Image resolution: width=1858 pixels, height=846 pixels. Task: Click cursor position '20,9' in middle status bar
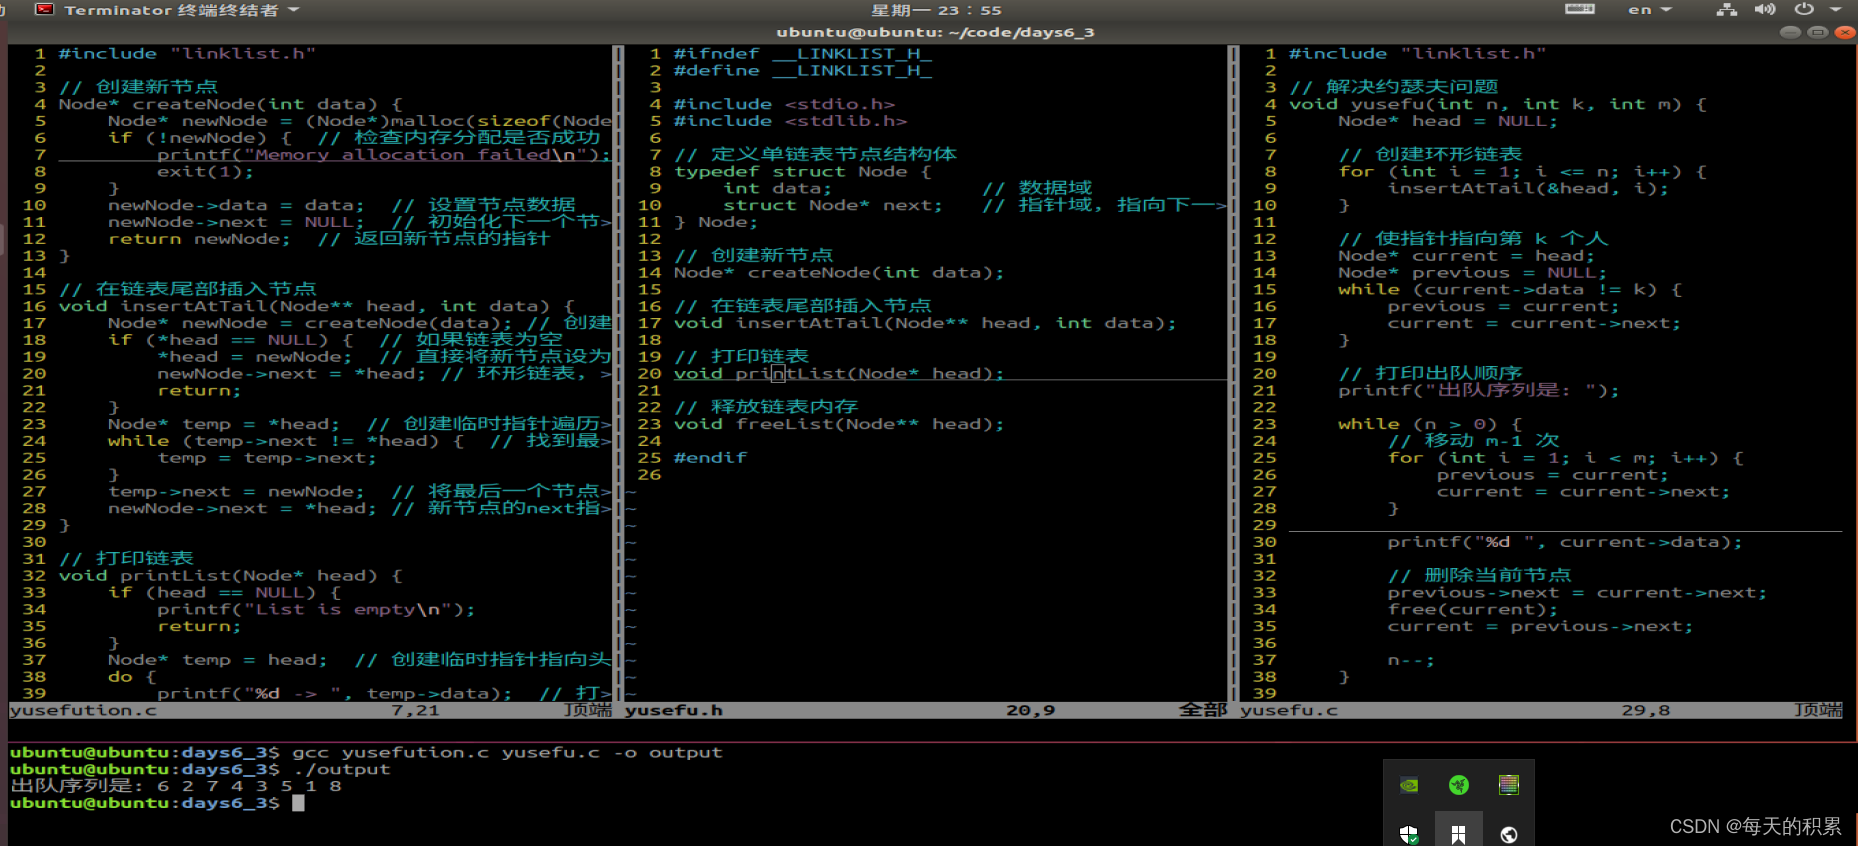click(1030, 710)
